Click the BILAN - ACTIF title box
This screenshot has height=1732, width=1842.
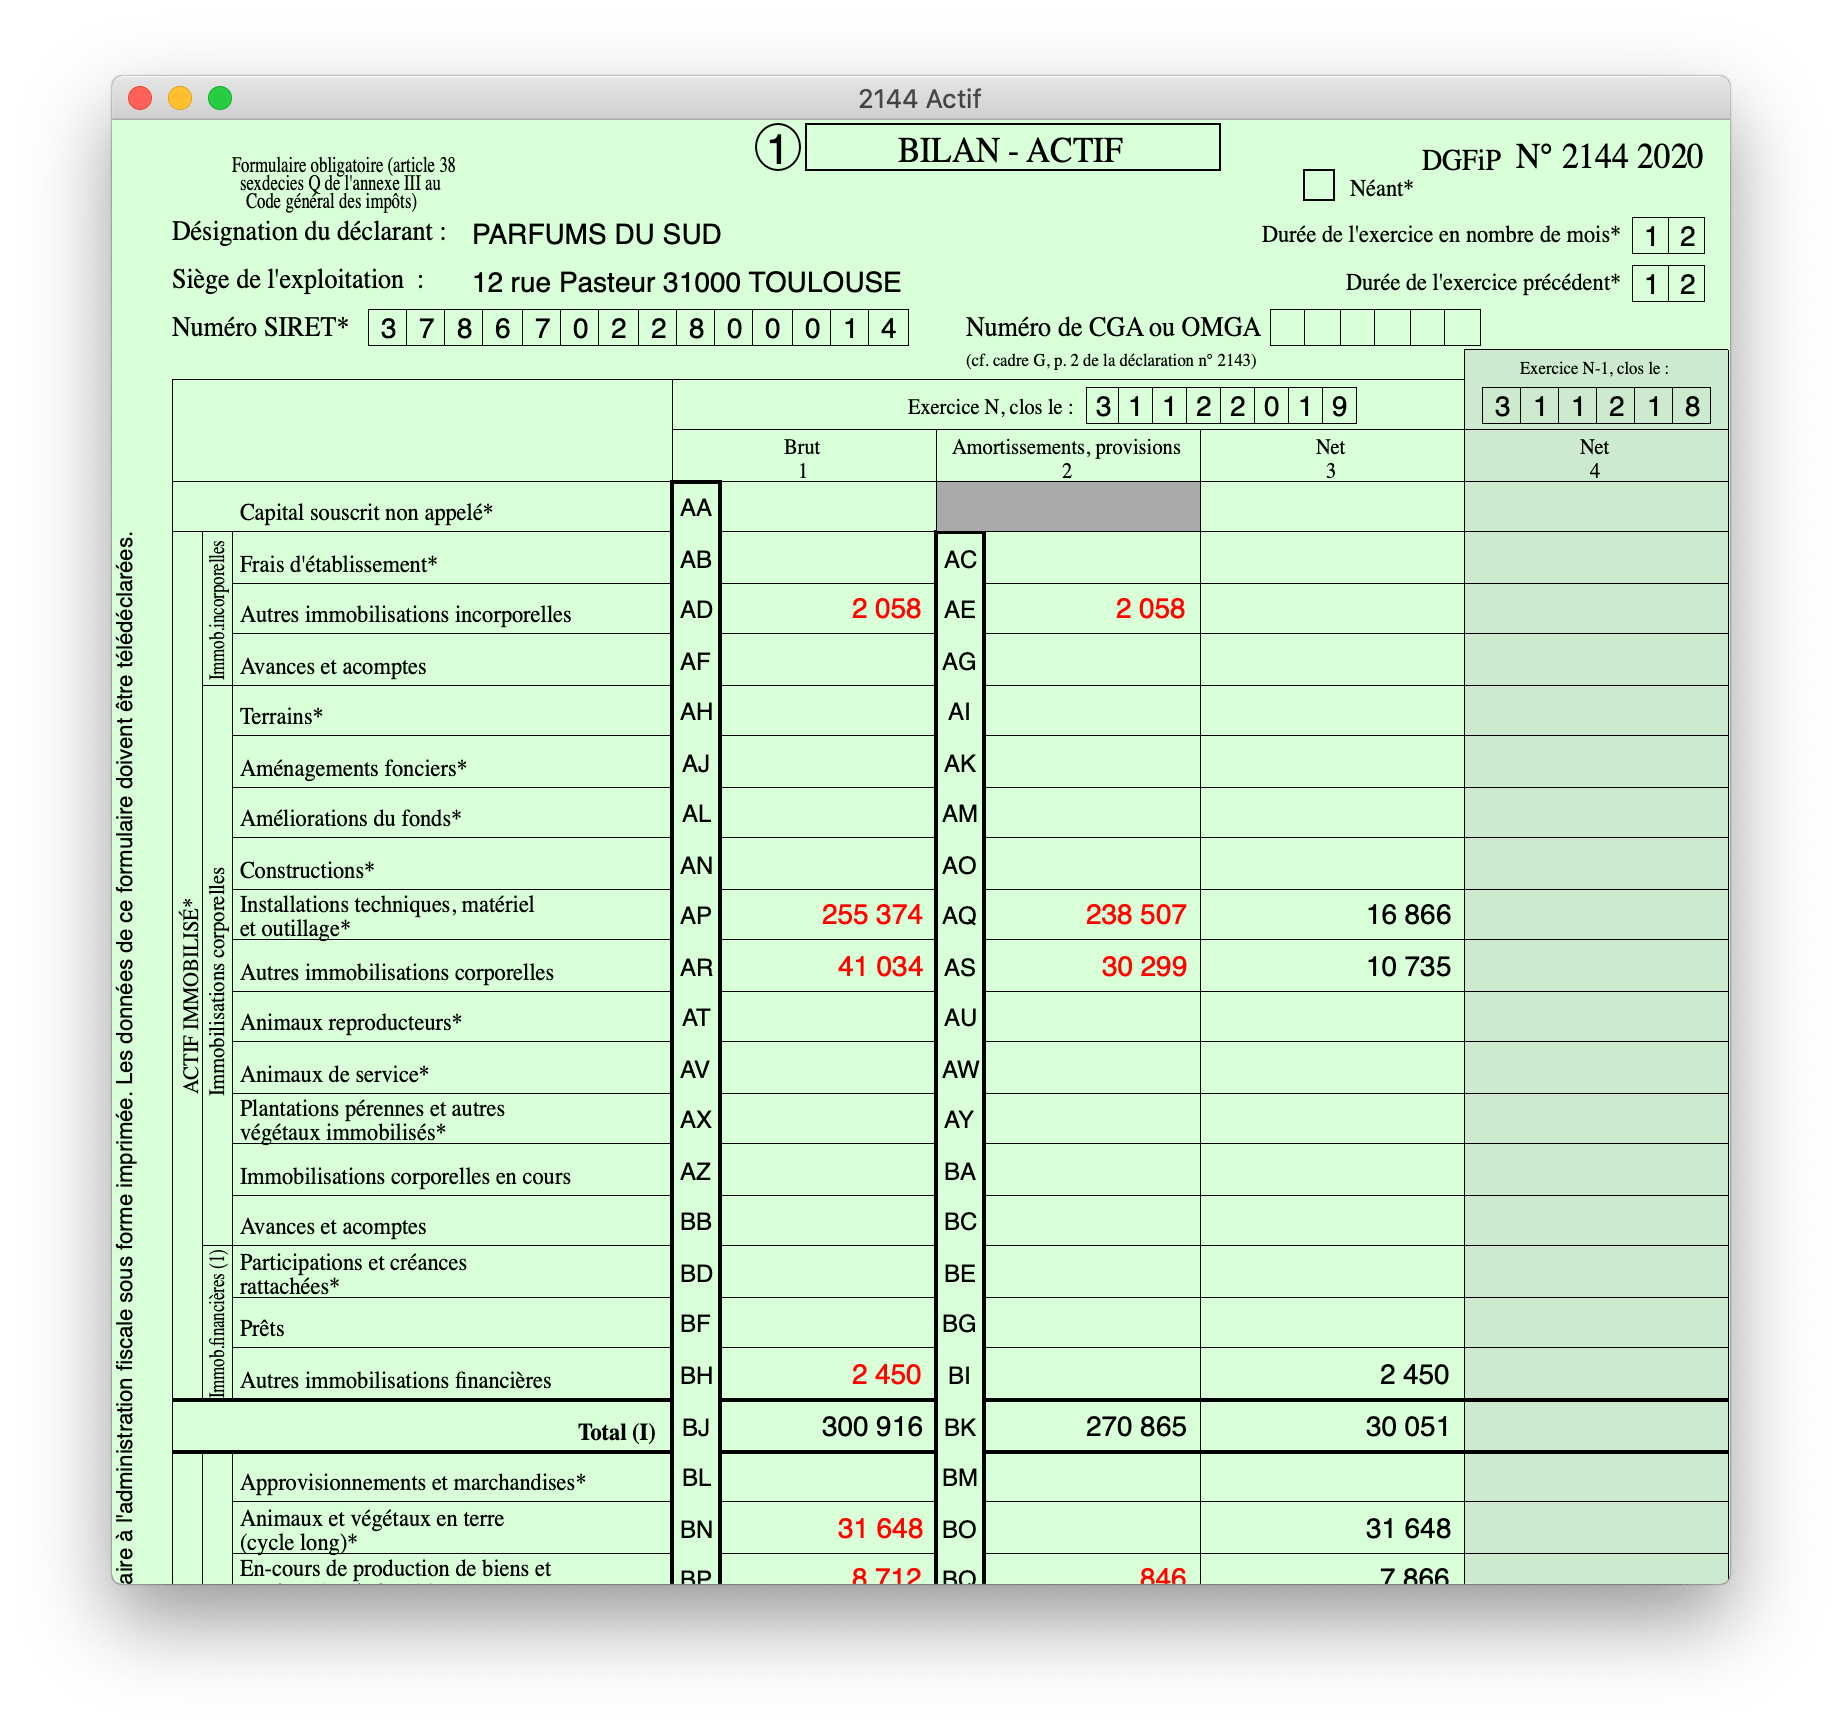[x=1012, y=148]
